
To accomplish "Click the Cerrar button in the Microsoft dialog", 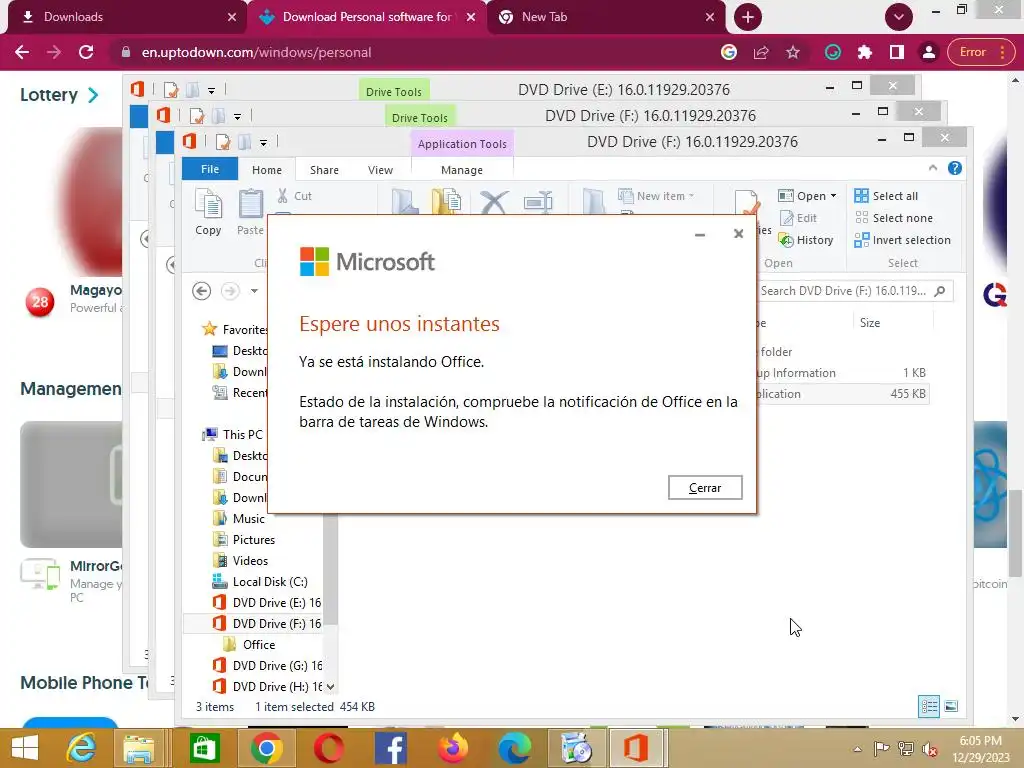I will click(705, 487).
